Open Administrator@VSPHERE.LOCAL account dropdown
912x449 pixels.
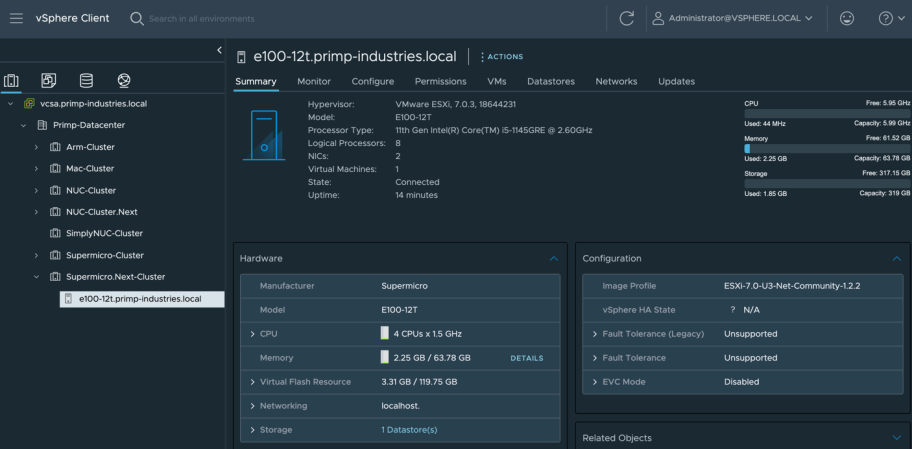coord(740,18)
